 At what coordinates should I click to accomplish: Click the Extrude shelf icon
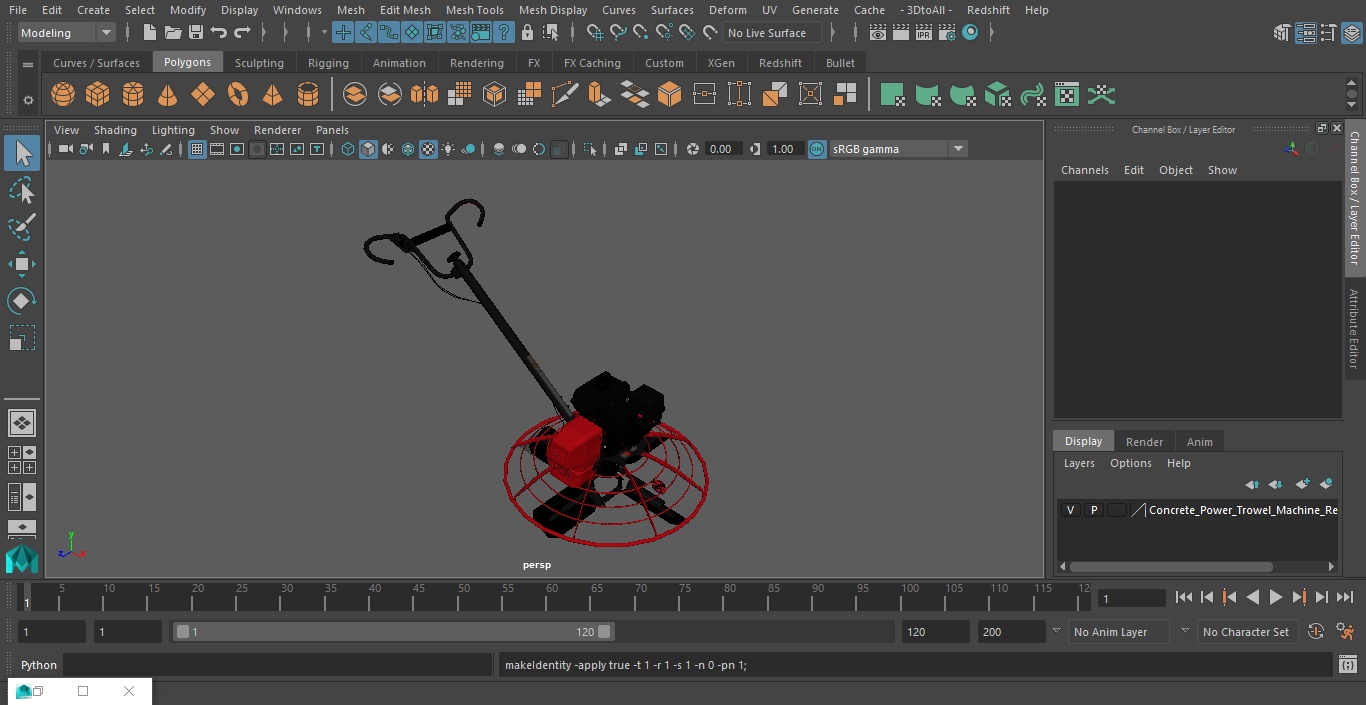[598, 95]
